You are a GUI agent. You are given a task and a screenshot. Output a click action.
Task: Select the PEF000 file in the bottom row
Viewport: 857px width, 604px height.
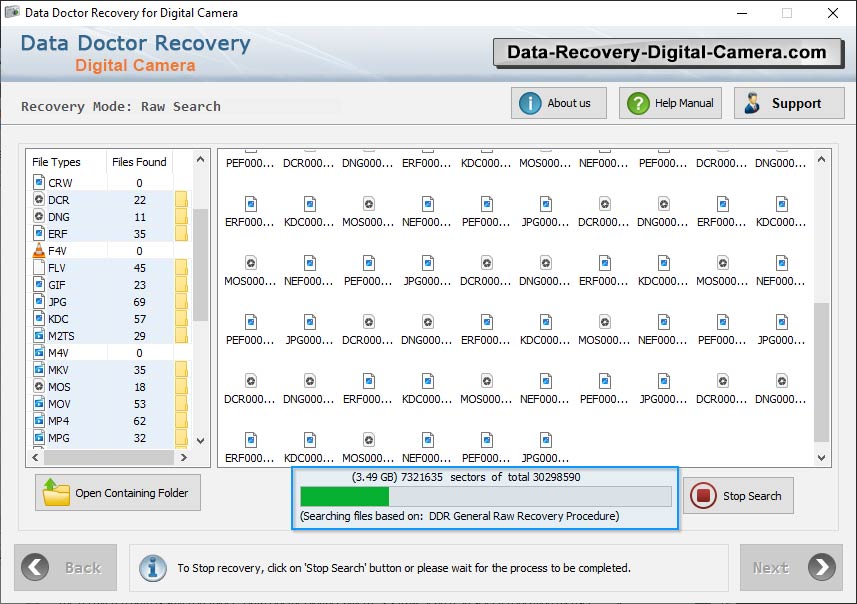(486, 448)
